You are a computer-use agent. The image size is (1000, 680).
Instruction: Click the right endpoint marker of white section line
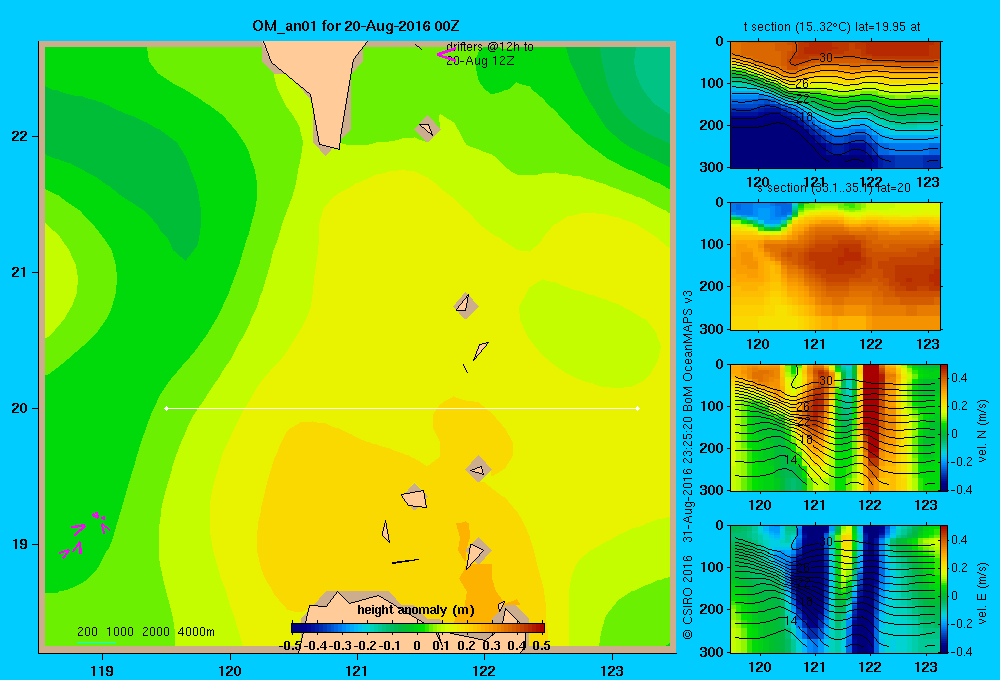[638, 408]
